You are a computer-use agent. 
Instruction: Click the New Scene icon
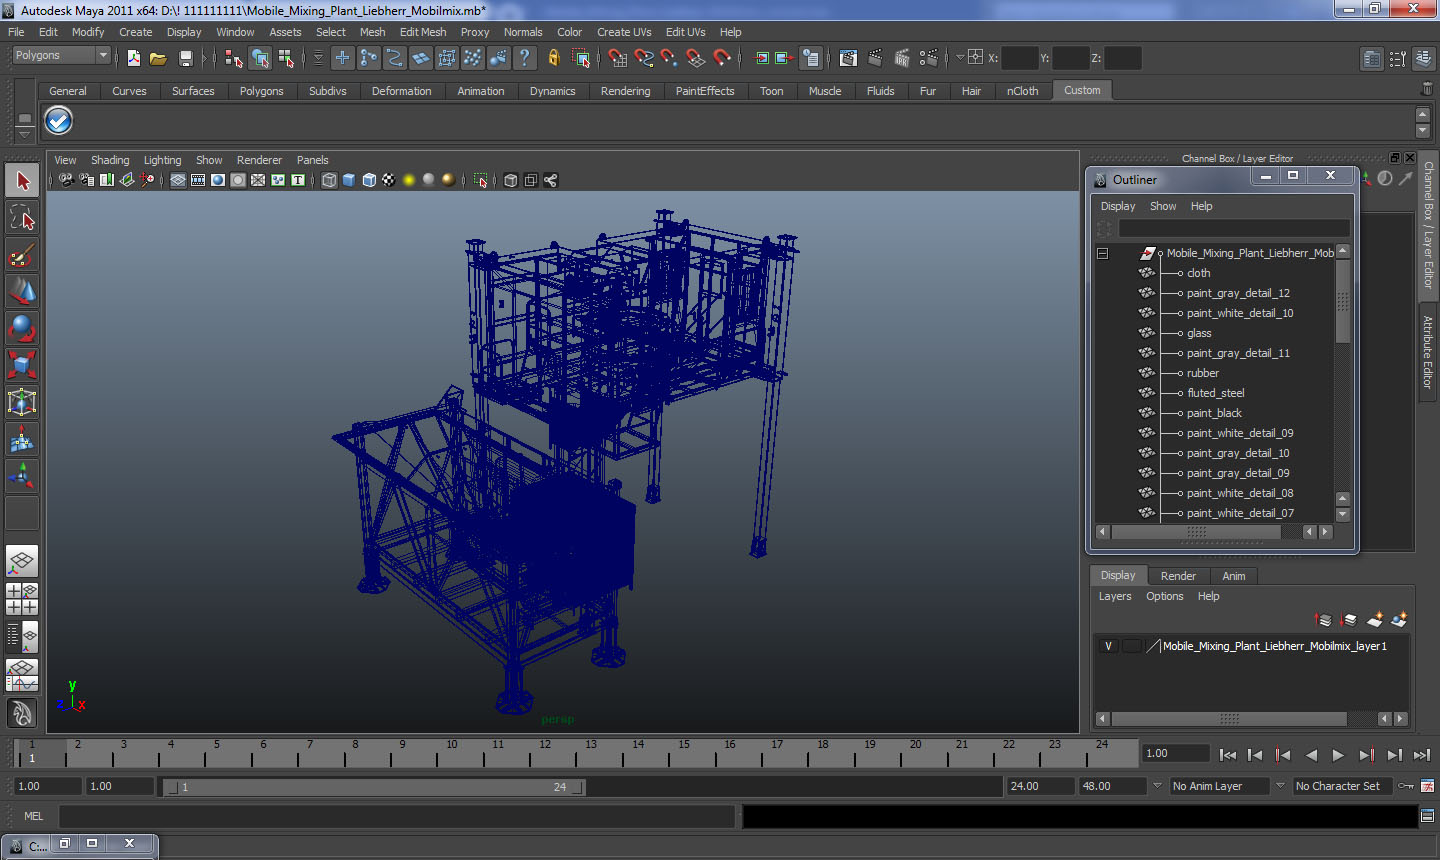pos(134,58)
